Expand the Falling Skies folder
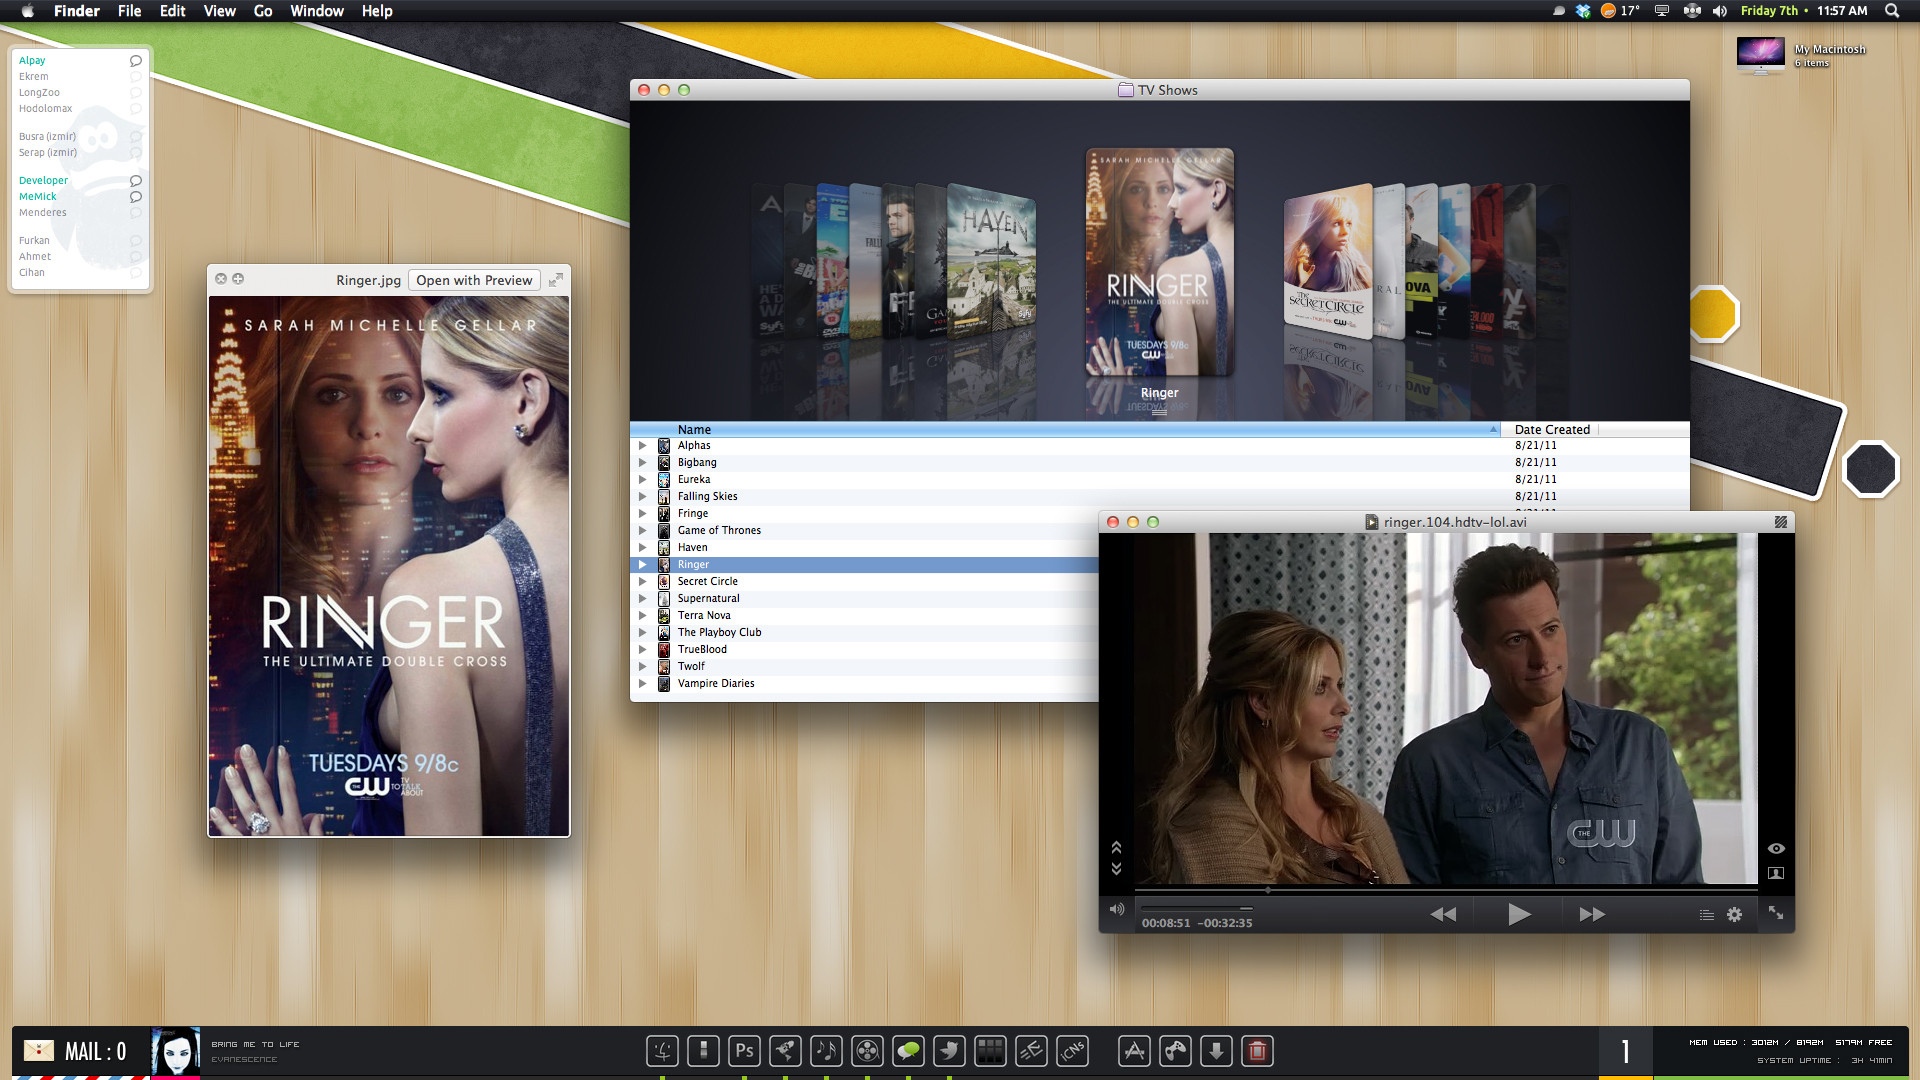1920x1080 pixels. 643,497
